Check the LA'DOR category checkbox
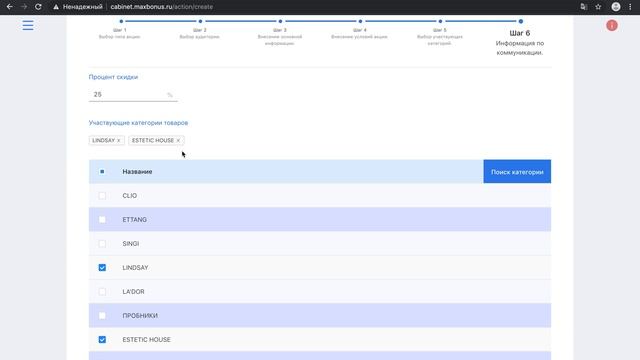Image resolution: width=640 pixels, height=360 pixels. pos(102,291)
